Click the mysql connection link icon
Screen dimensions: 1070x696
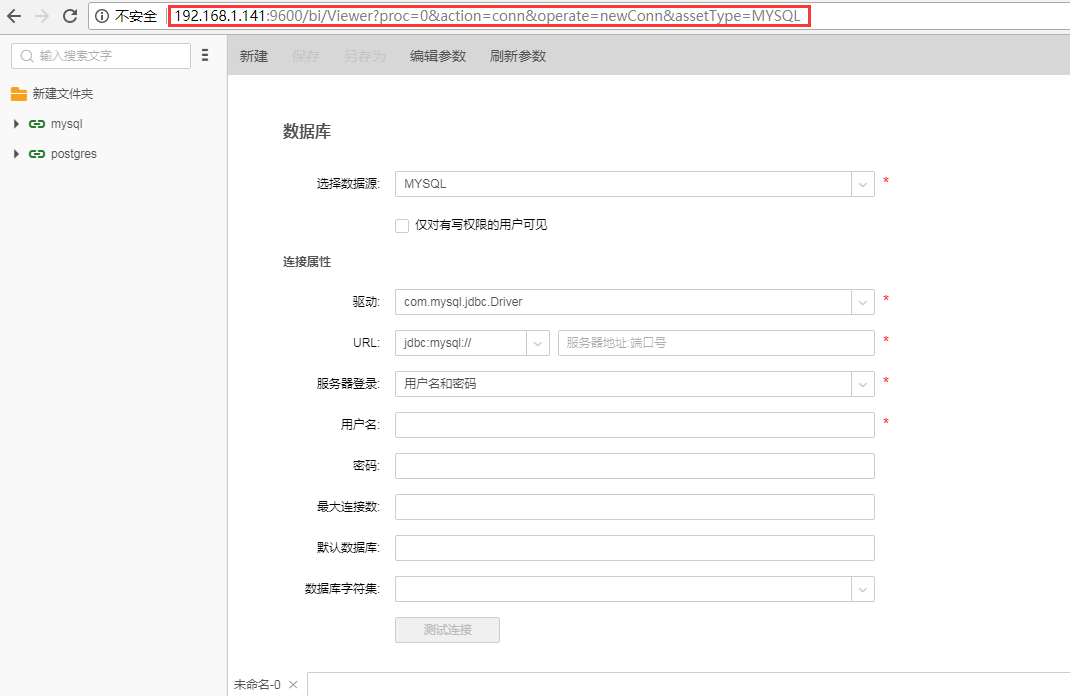tap(37, 124)
